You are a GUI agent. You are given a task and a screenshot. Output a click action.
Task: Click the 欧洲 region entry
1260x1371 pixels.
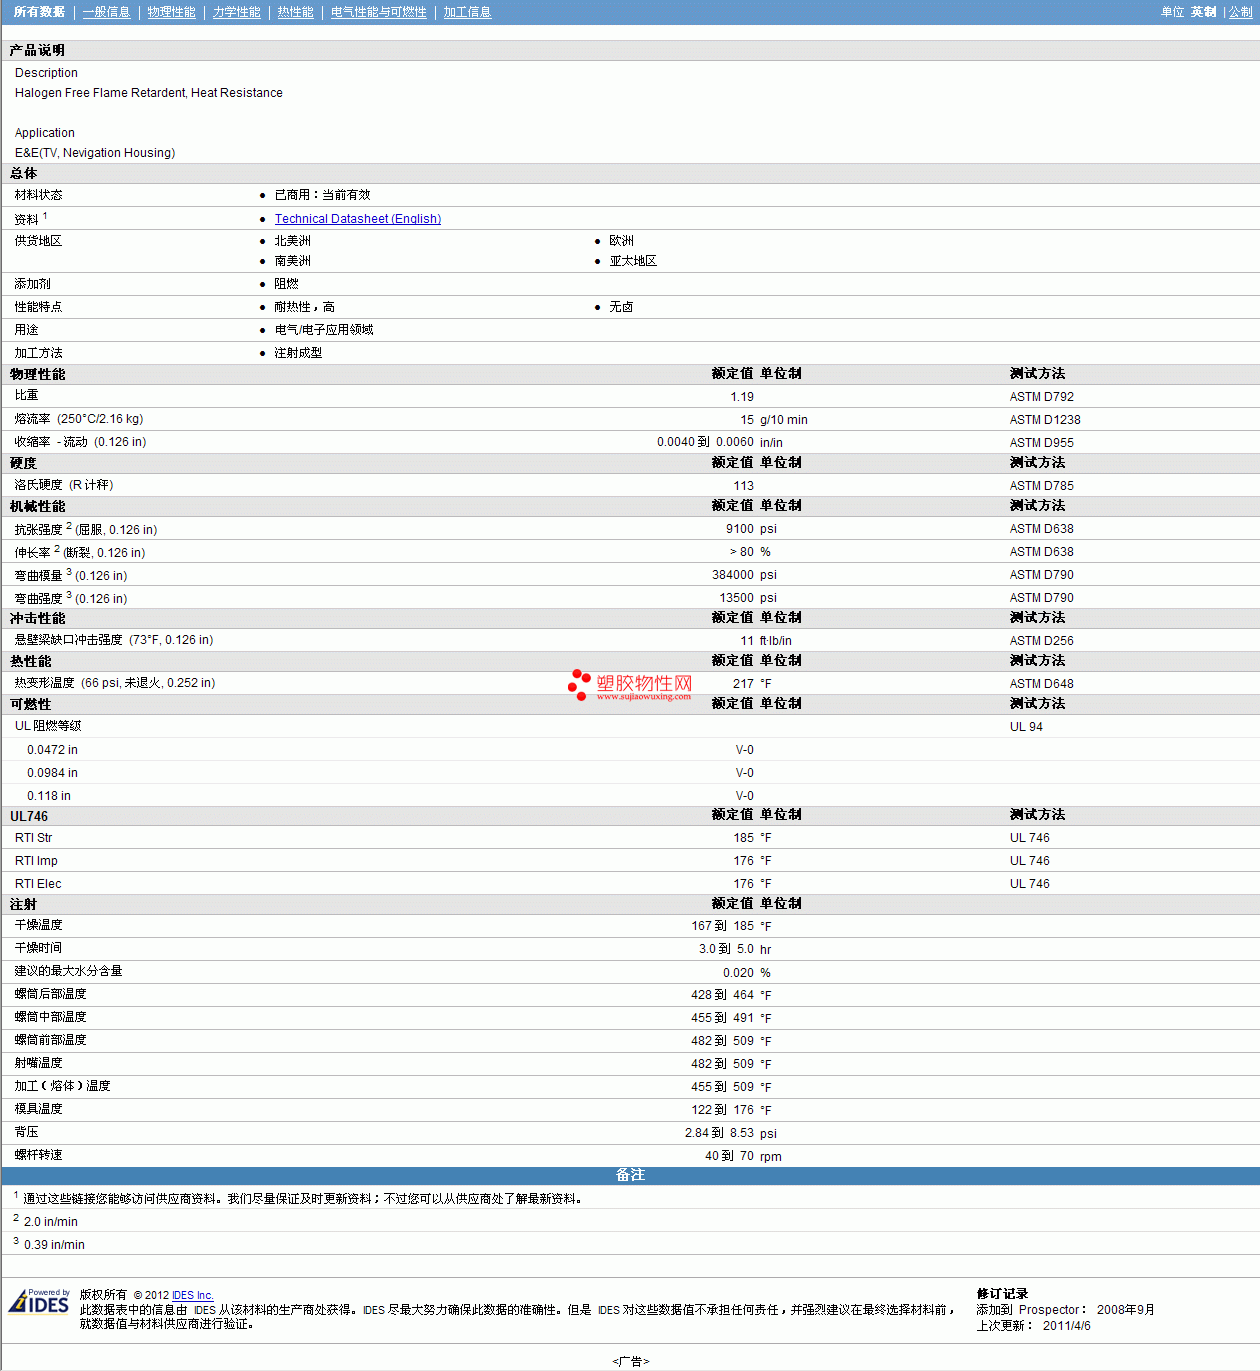point(621,241)
